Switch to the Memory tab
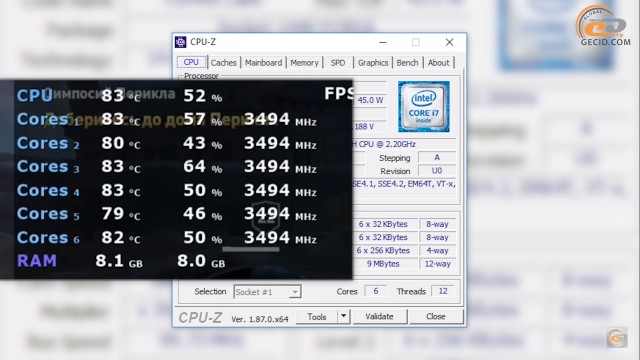The height and width of the screenshot is (360, 640). tap(304, 63)
